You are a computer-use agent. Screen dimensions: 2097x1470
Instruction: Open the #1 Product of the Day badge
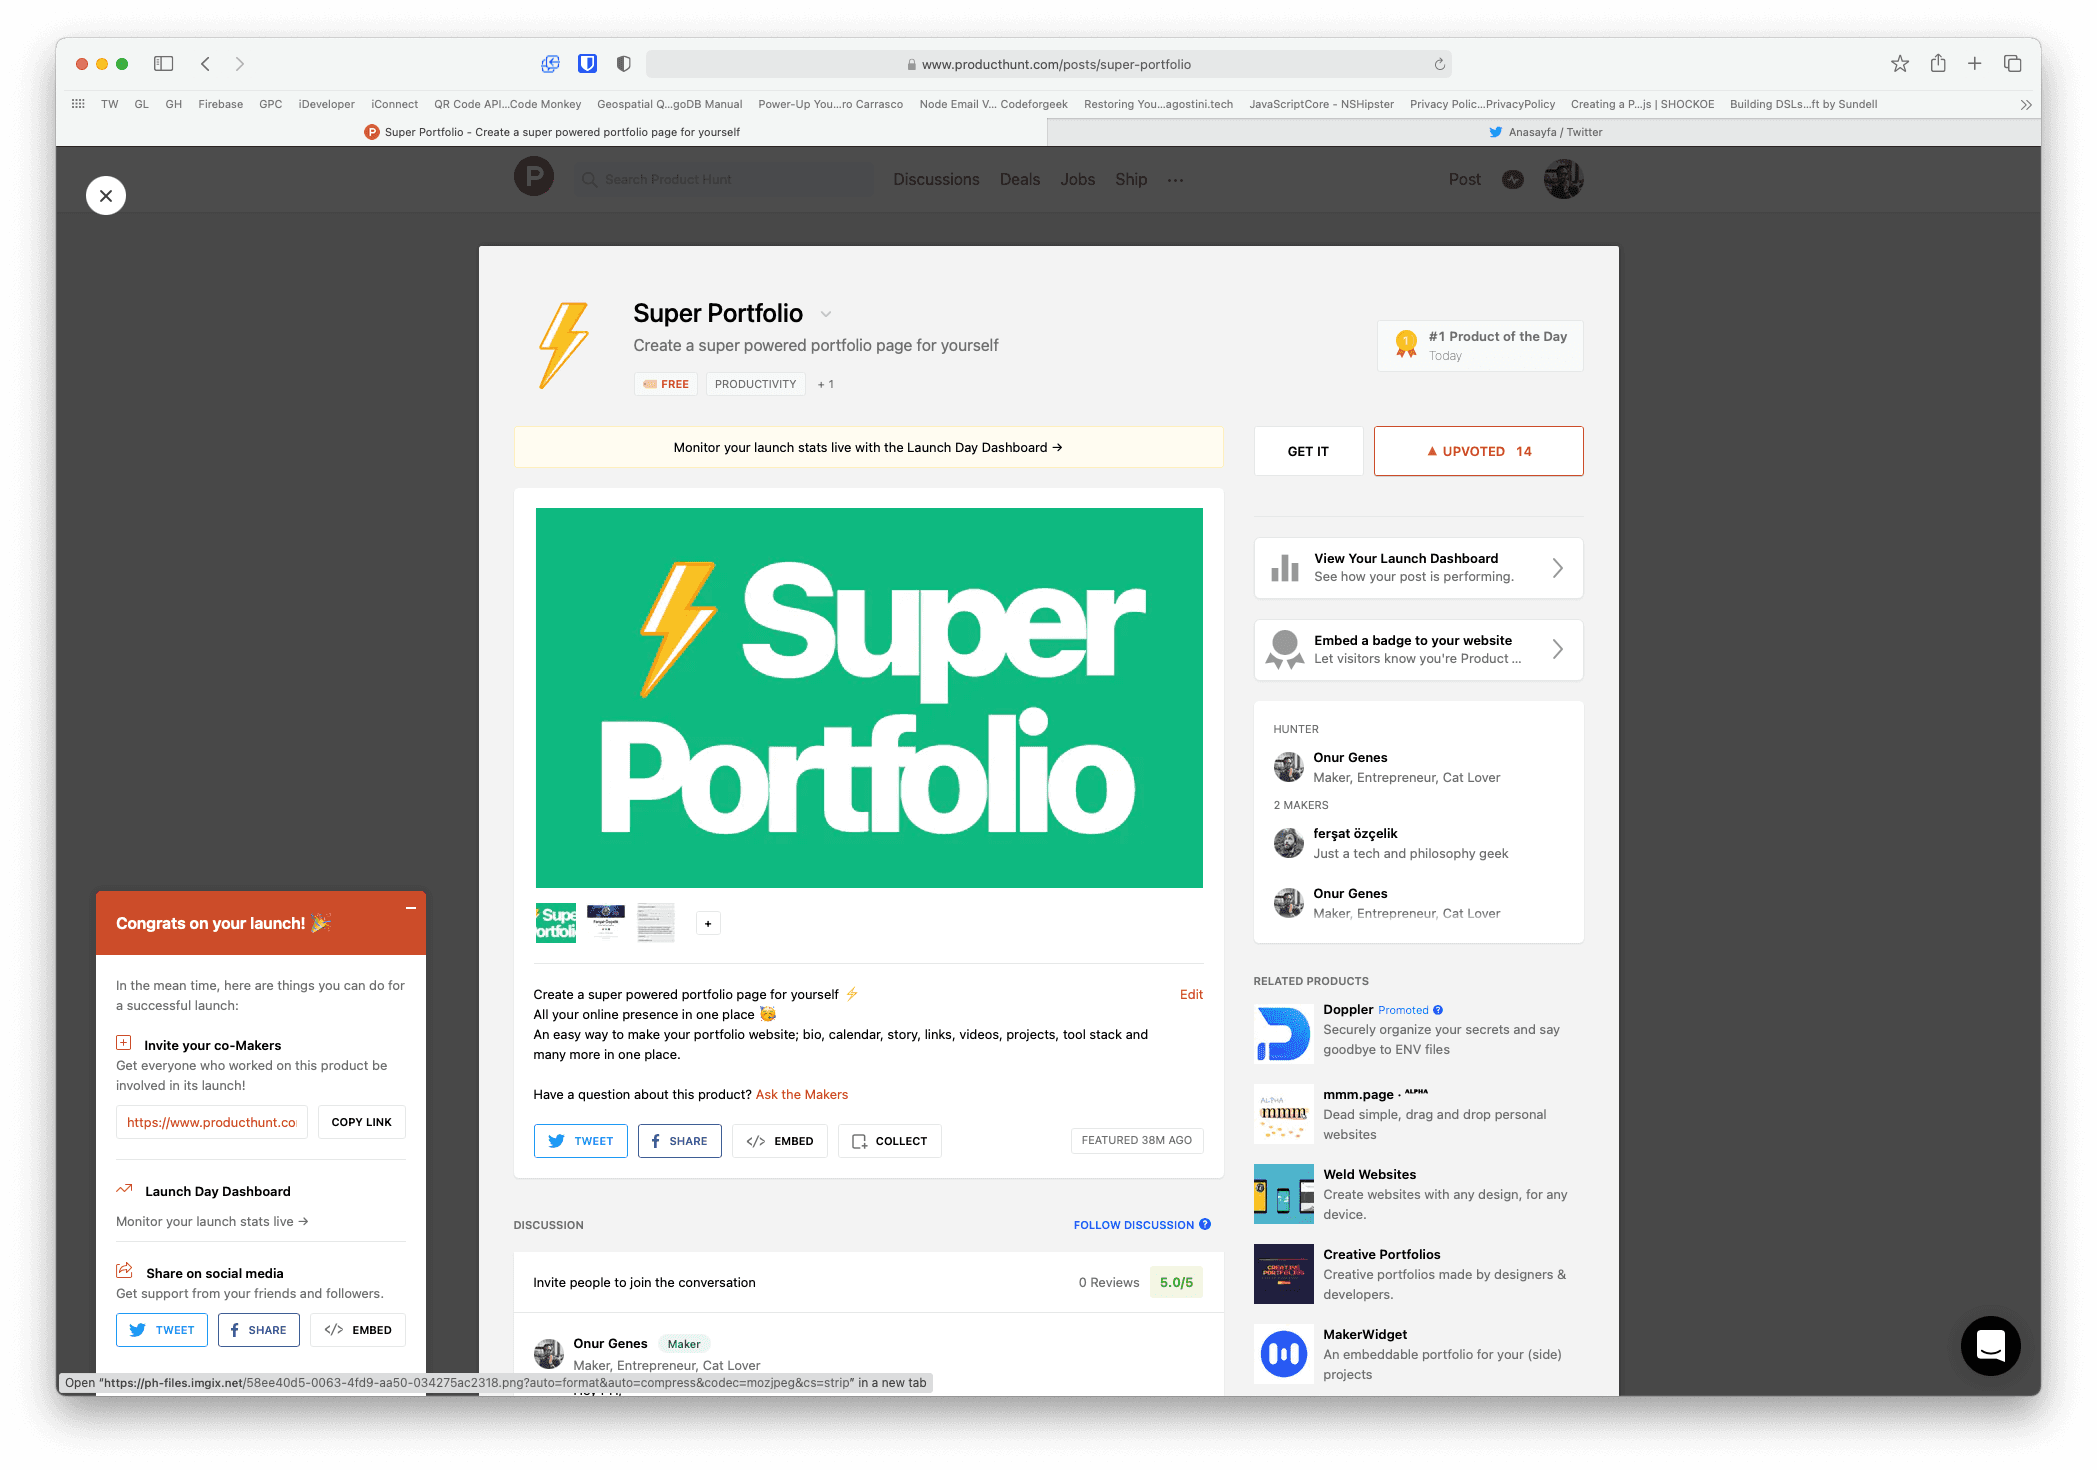click(1479, 346)
